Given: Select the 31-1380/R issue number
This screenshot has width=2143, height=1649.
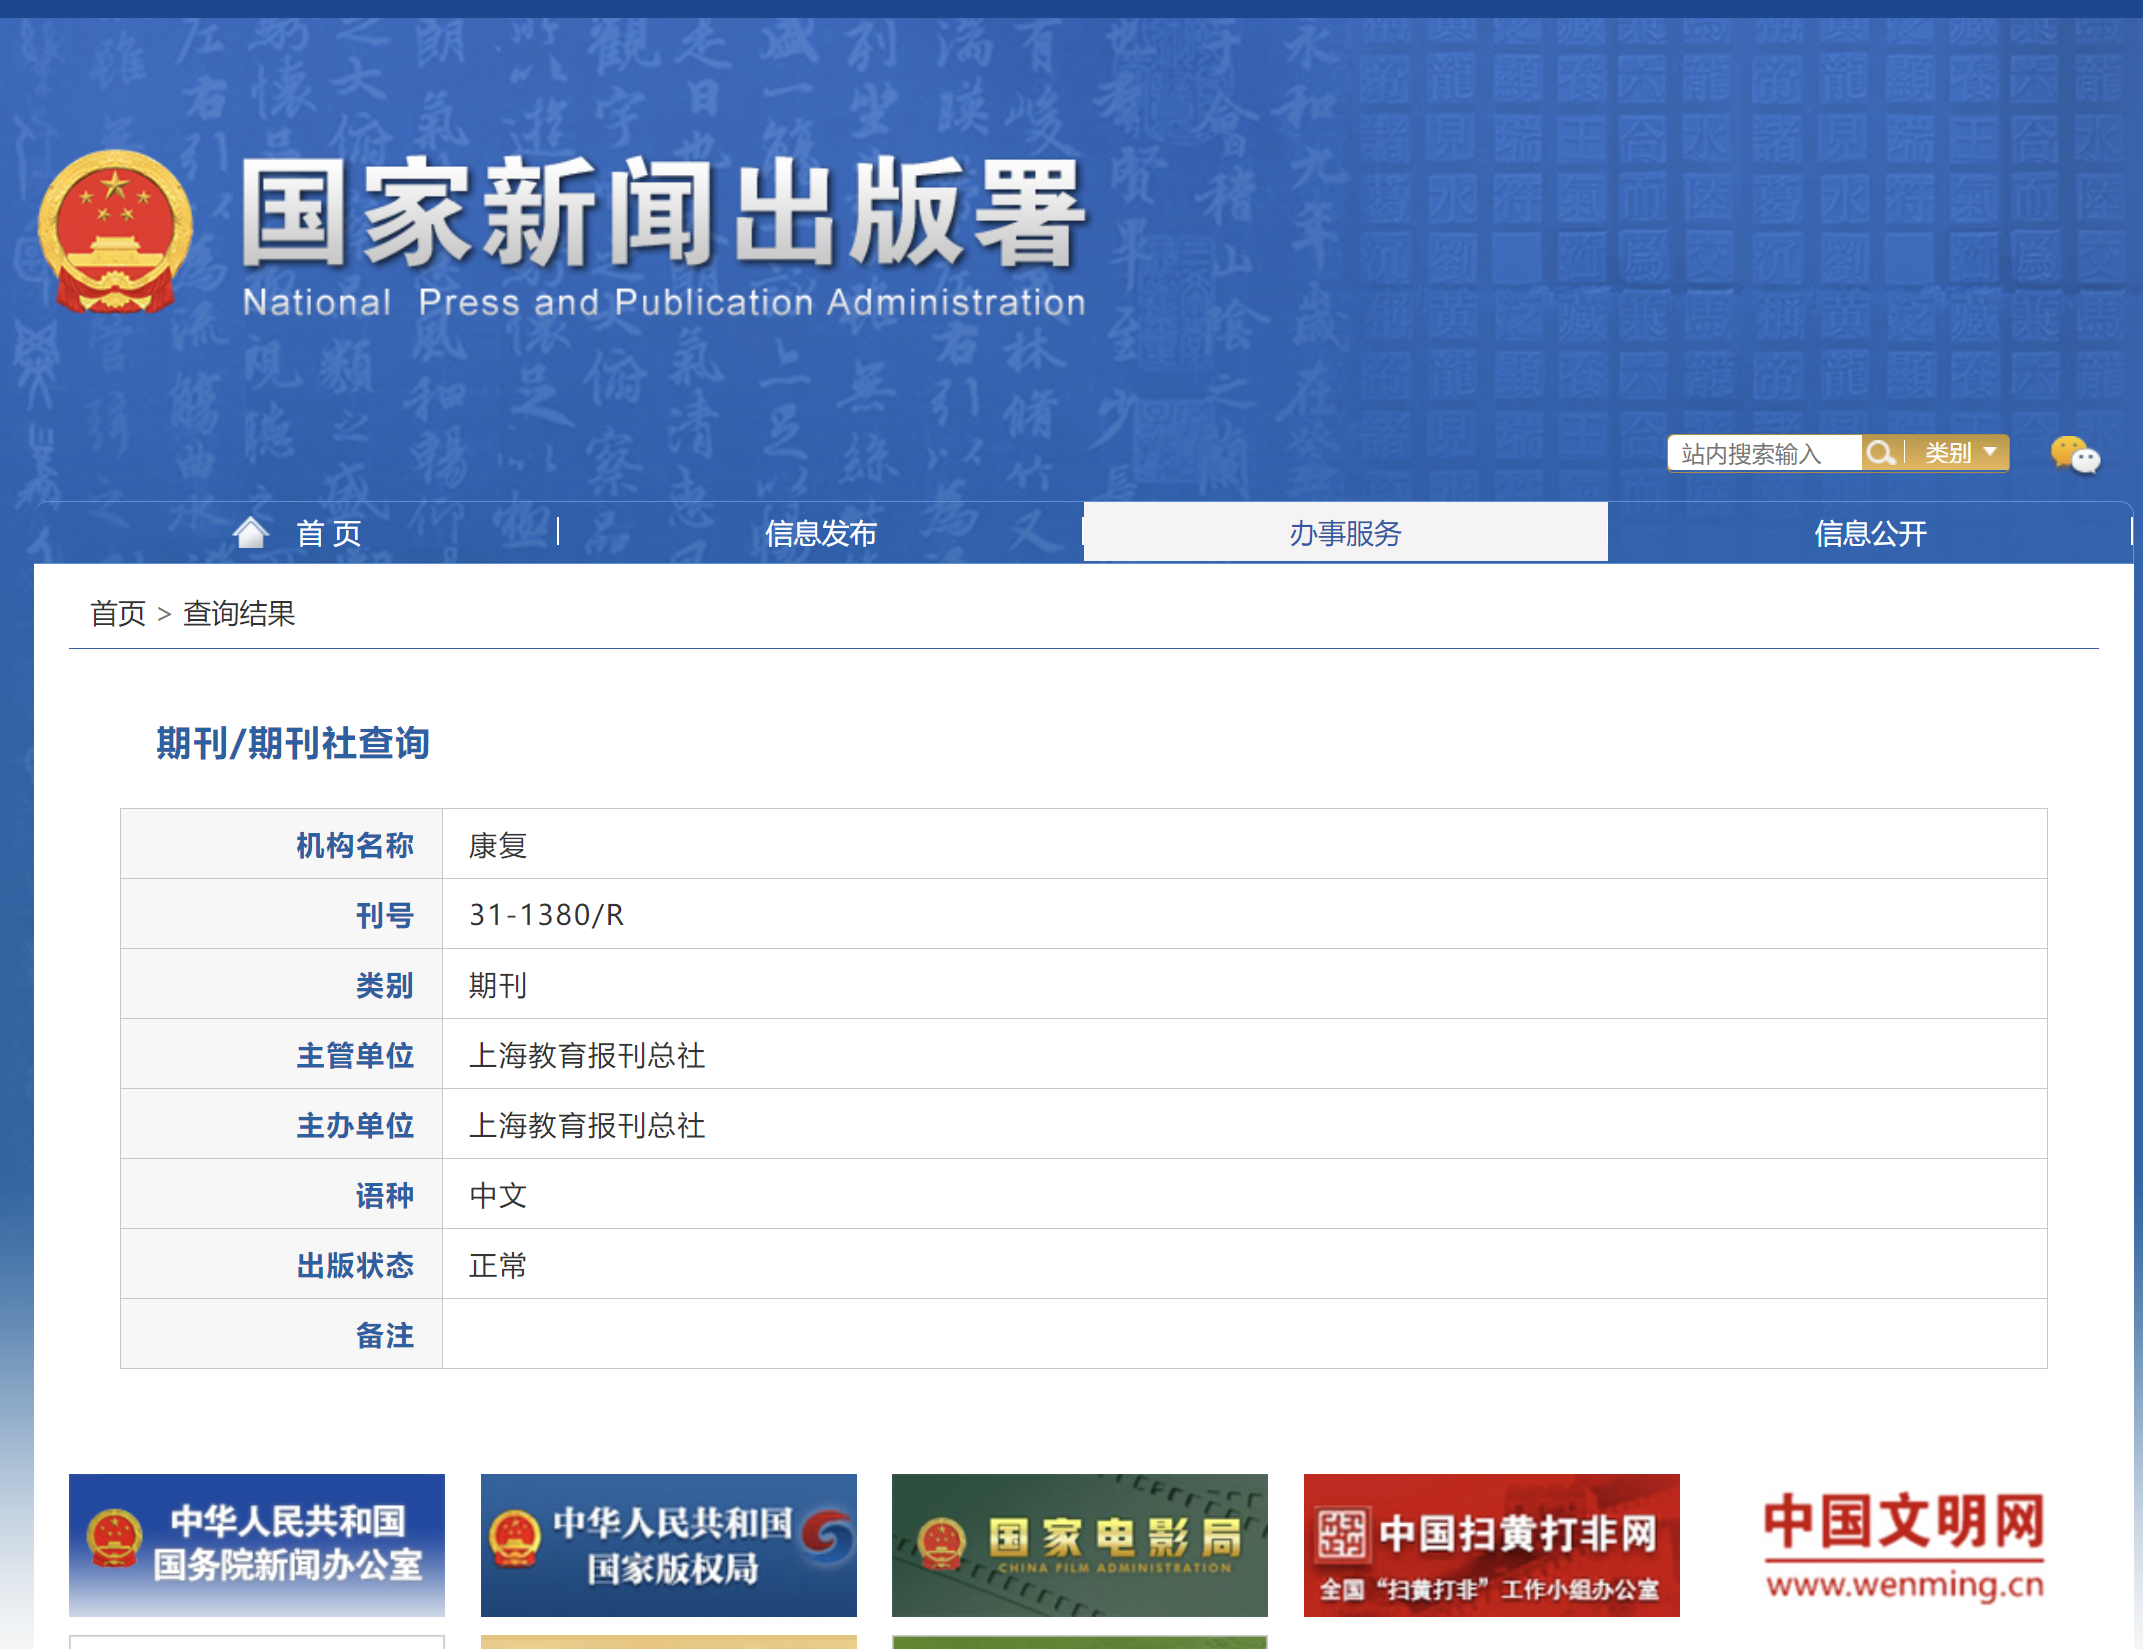Looking at the screenshot, I should (x=546, y=915).
